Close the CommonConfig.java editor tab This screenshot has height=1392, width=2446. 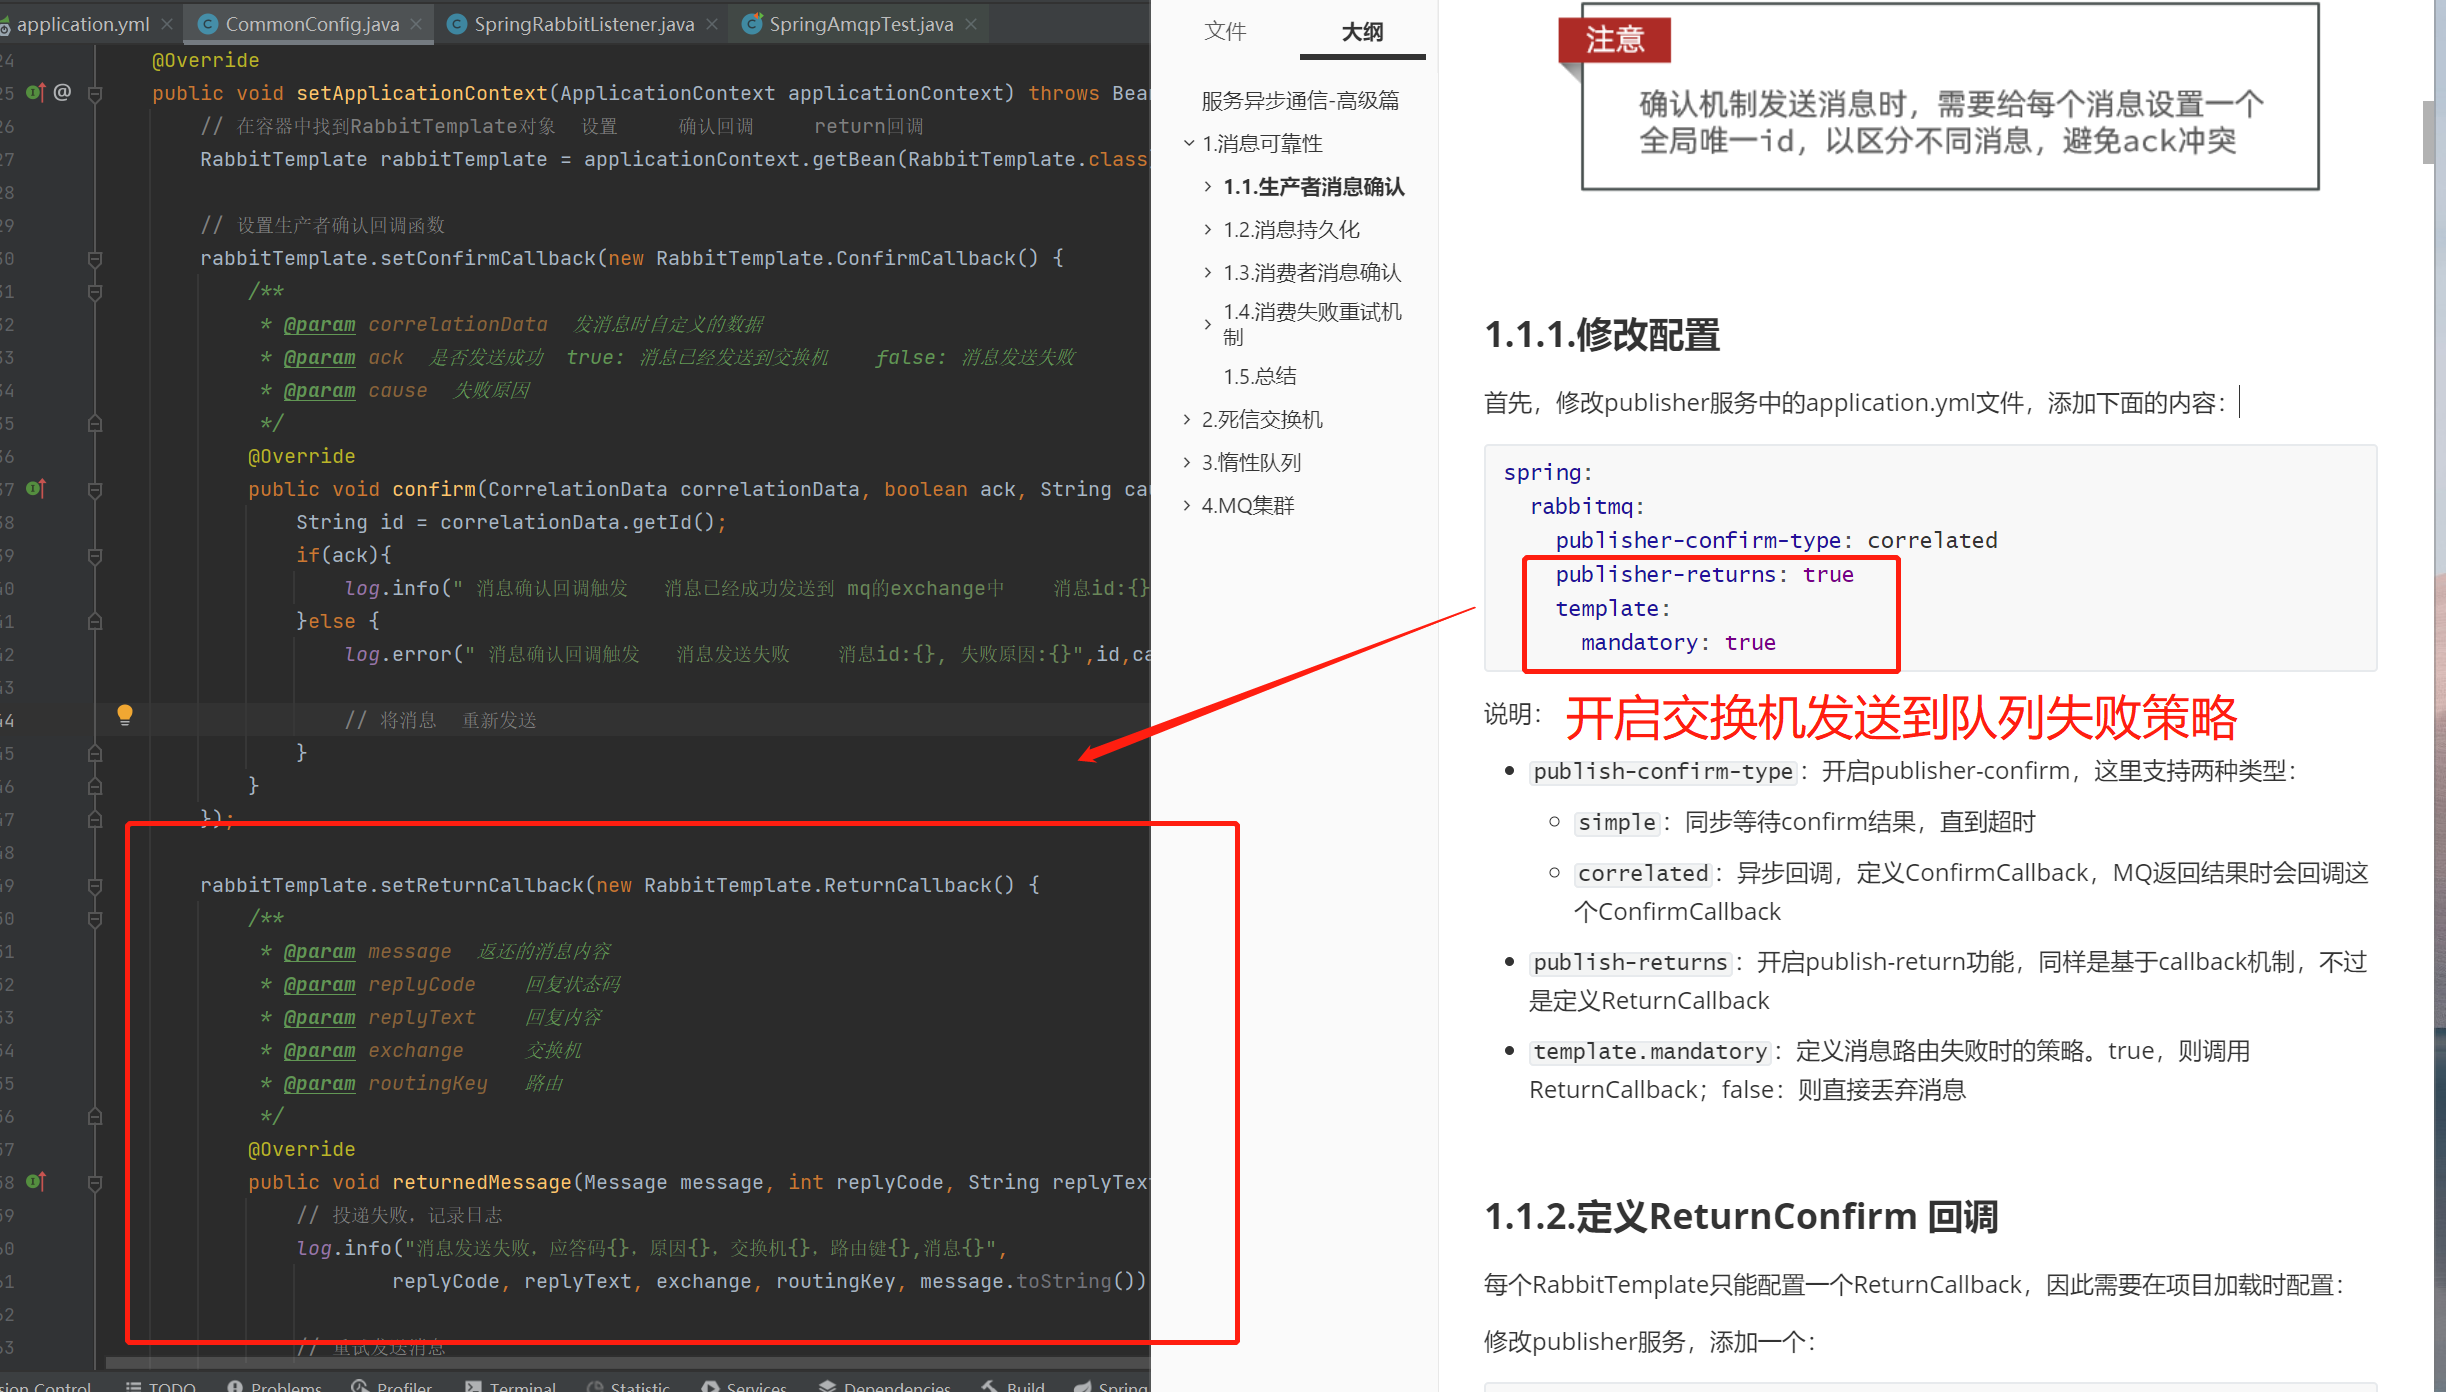point(417,24)
